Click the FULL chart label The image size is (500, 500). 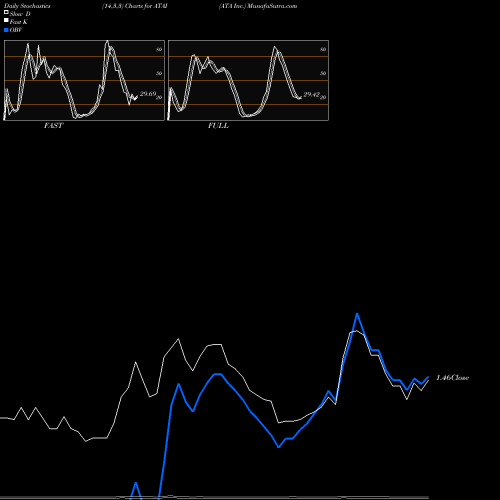218,126
